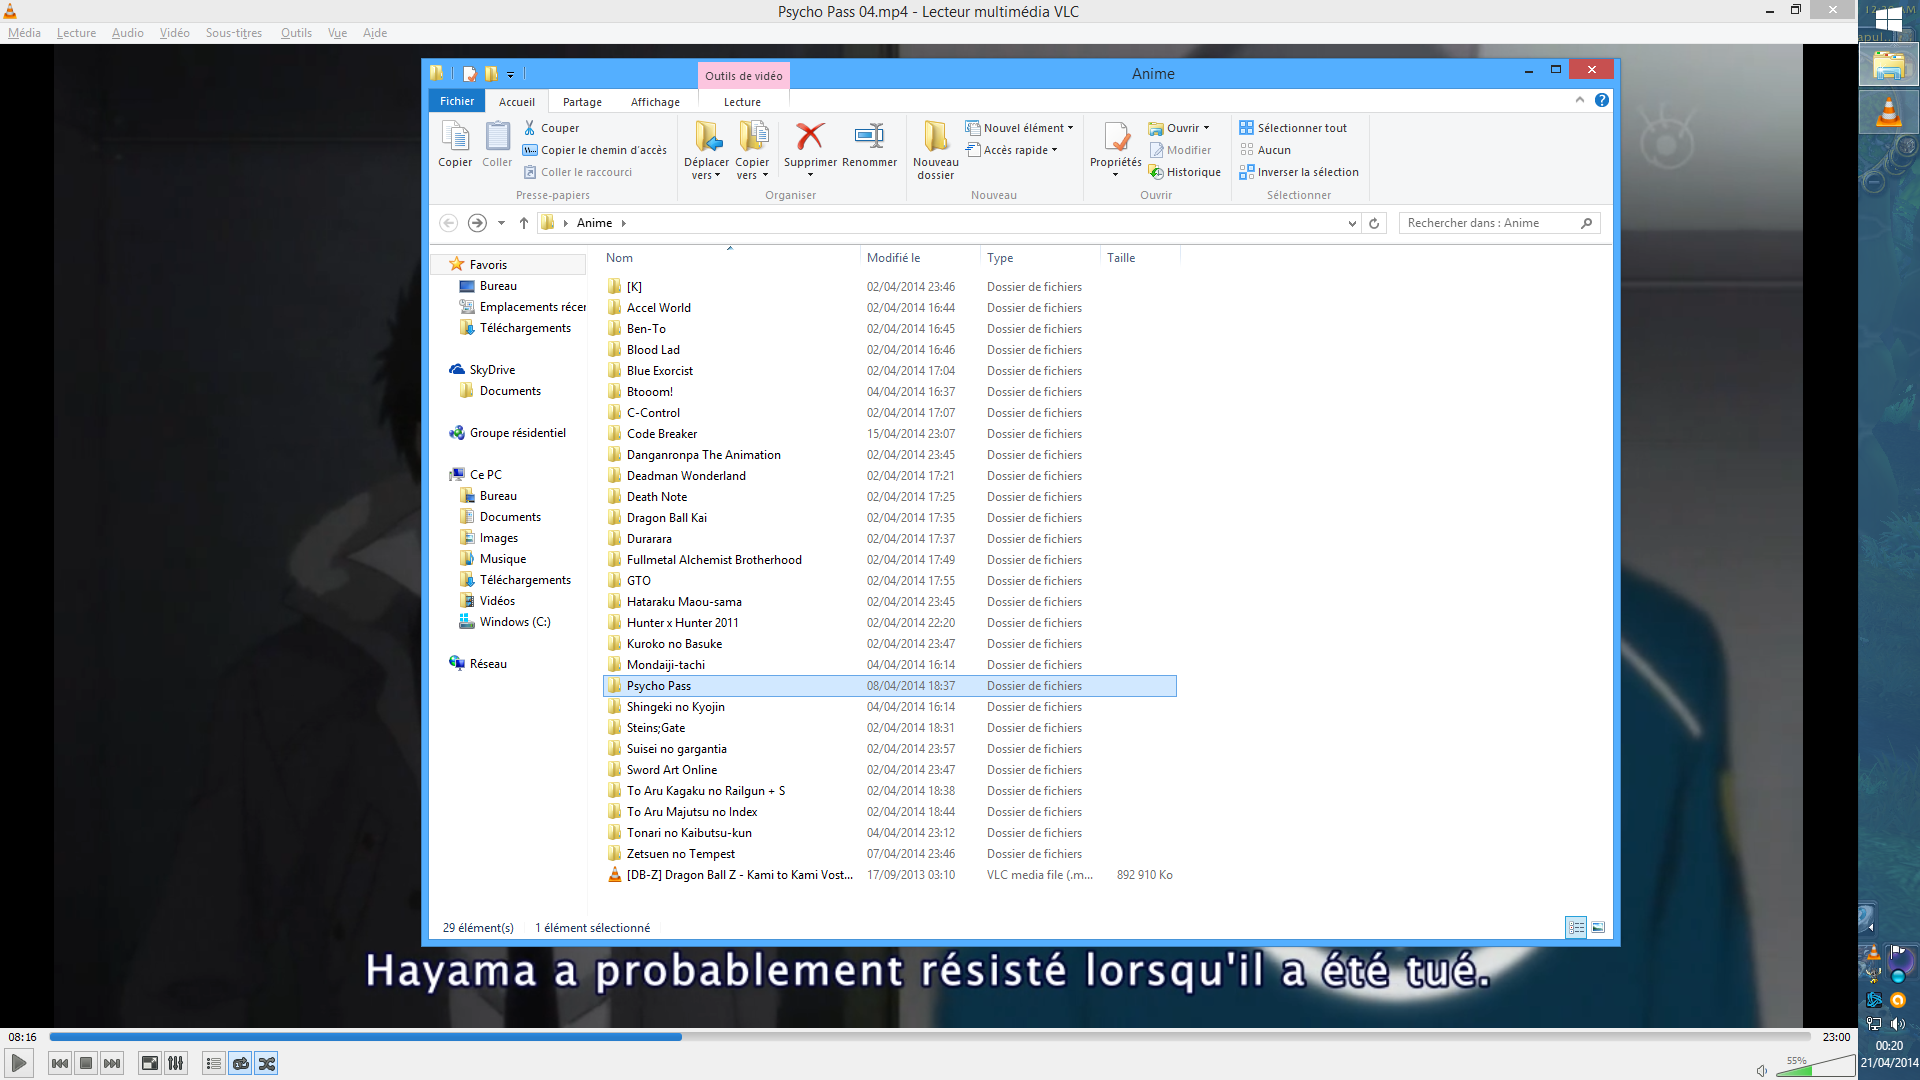This screenshot has height=1080, width=1920.
Task: Switch to Affichage ribbon tab
Action: (655, 102)
